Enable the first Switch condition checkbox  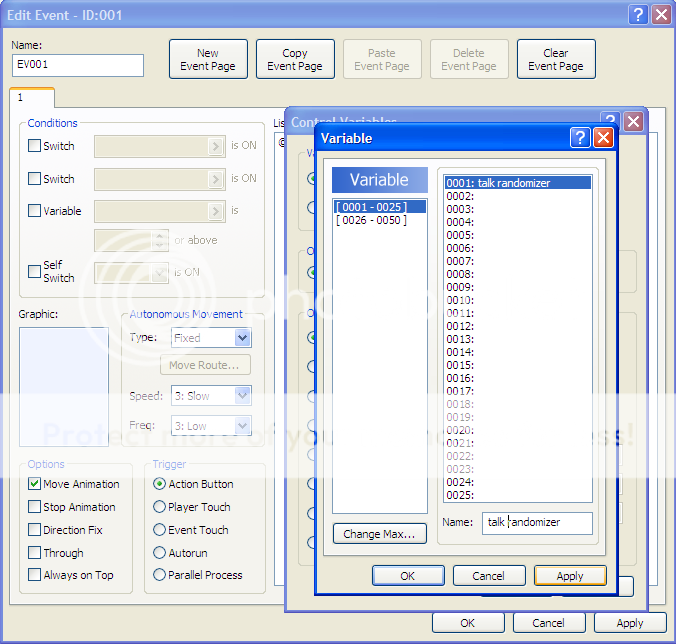(x=35, y=145)
